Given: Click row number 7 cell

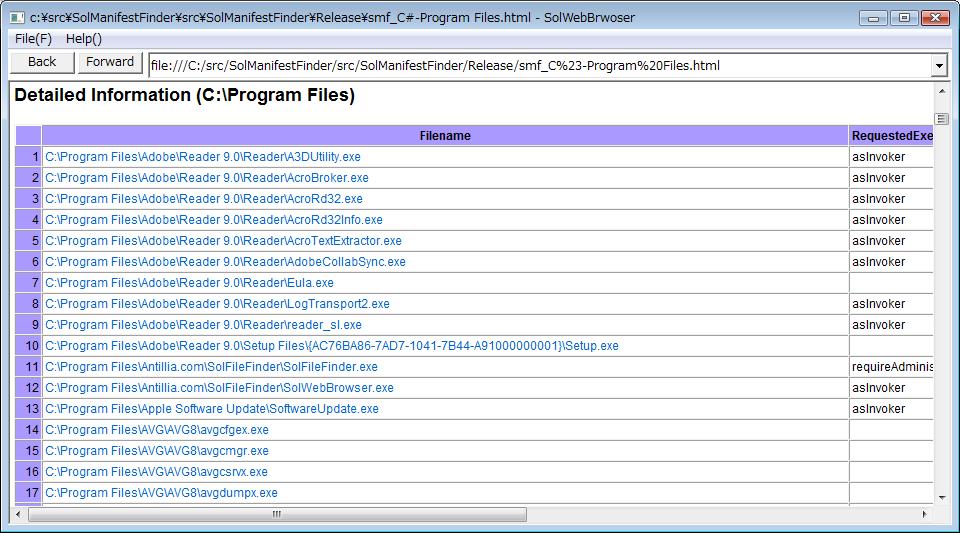Looking at the screenshot, I should (28, 283).
